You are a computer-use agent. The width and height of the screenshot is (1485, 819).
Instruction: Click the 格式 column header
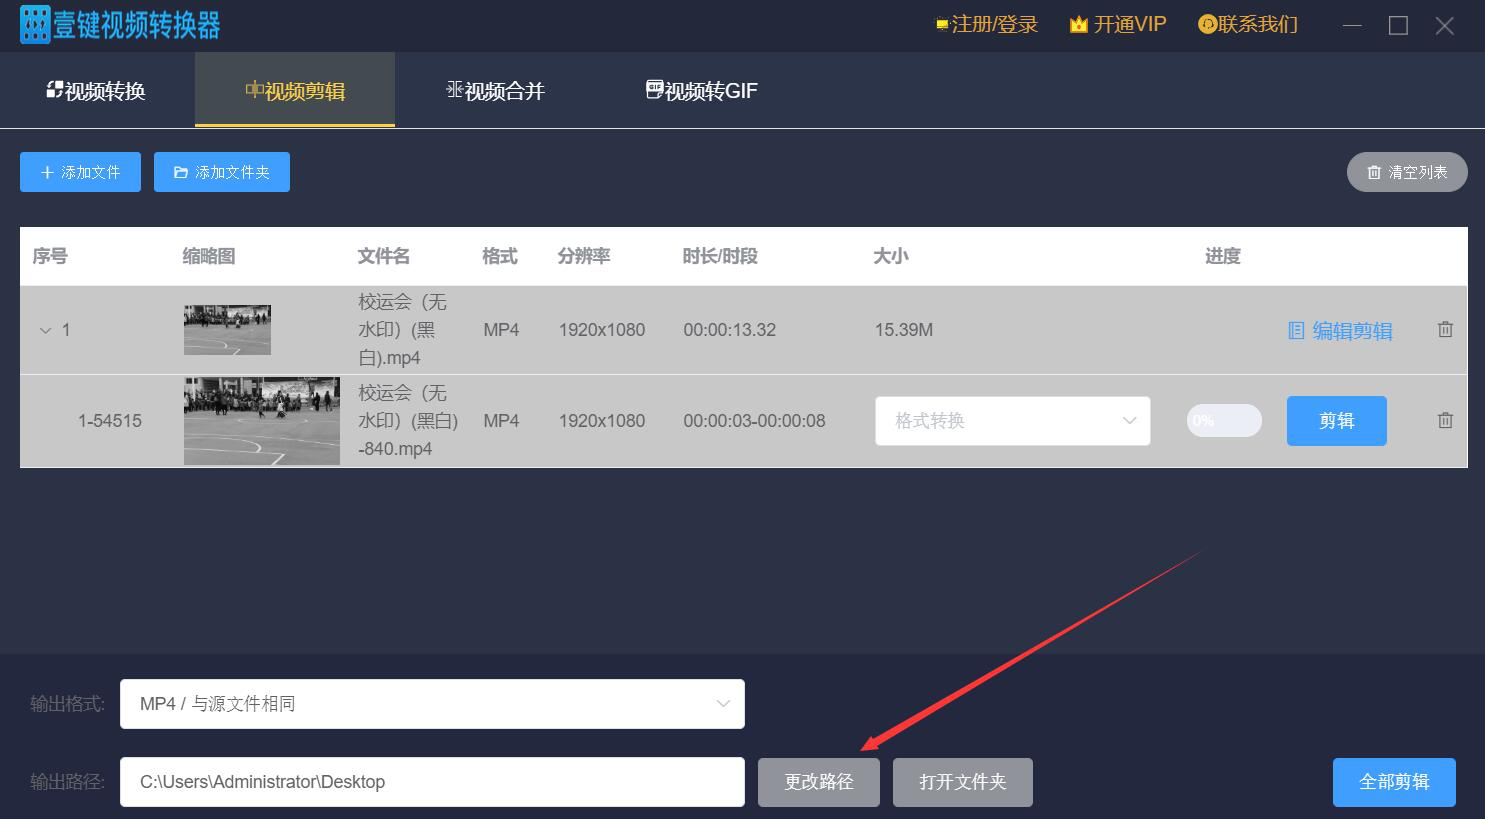pos(500,256)
